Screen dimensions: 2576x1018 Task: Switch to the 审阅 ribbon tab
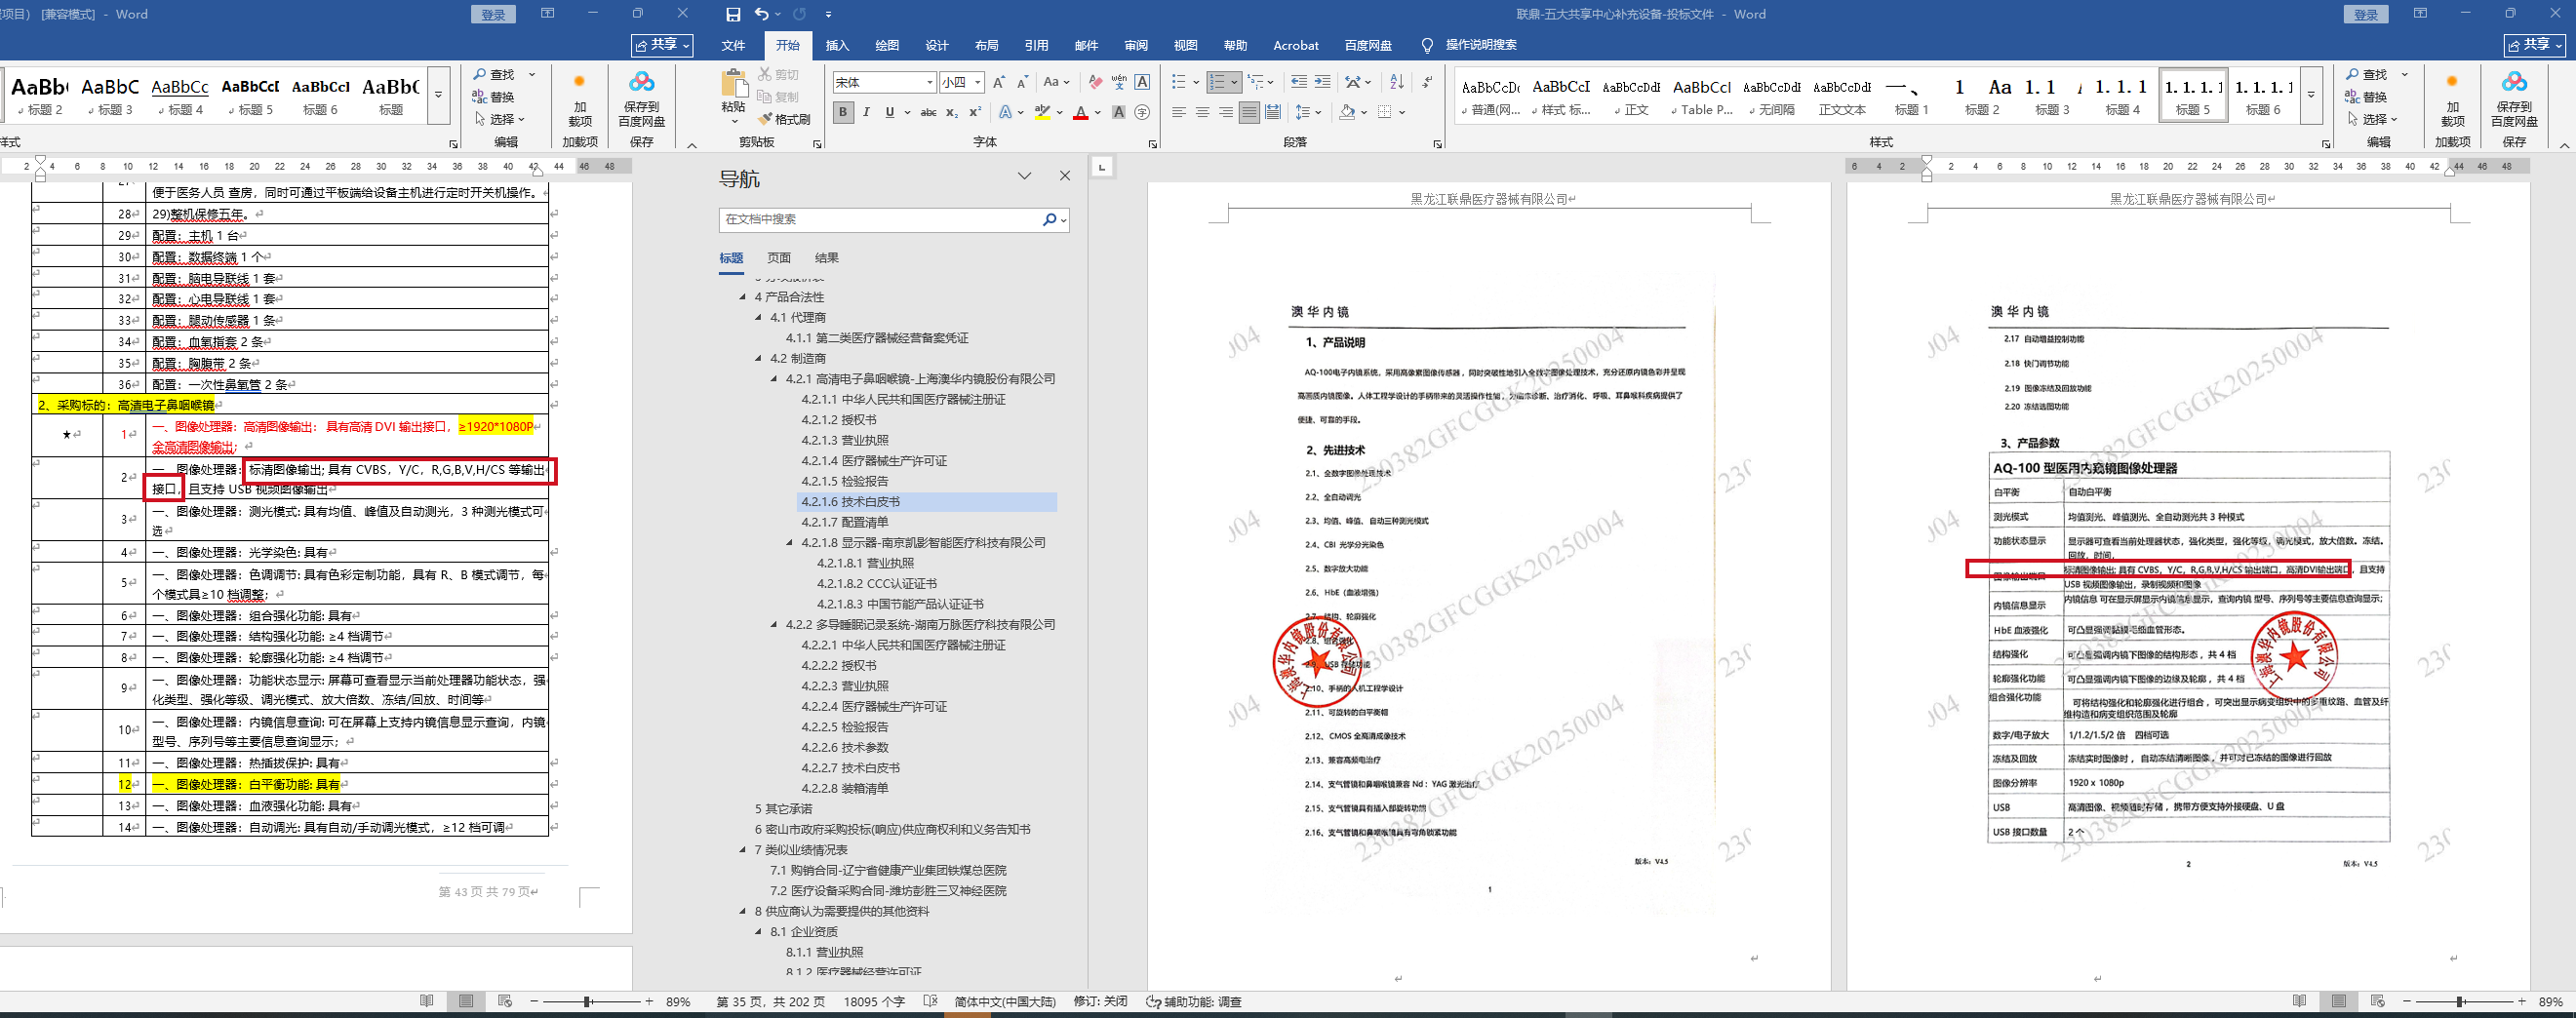(x=1136, y=45)
